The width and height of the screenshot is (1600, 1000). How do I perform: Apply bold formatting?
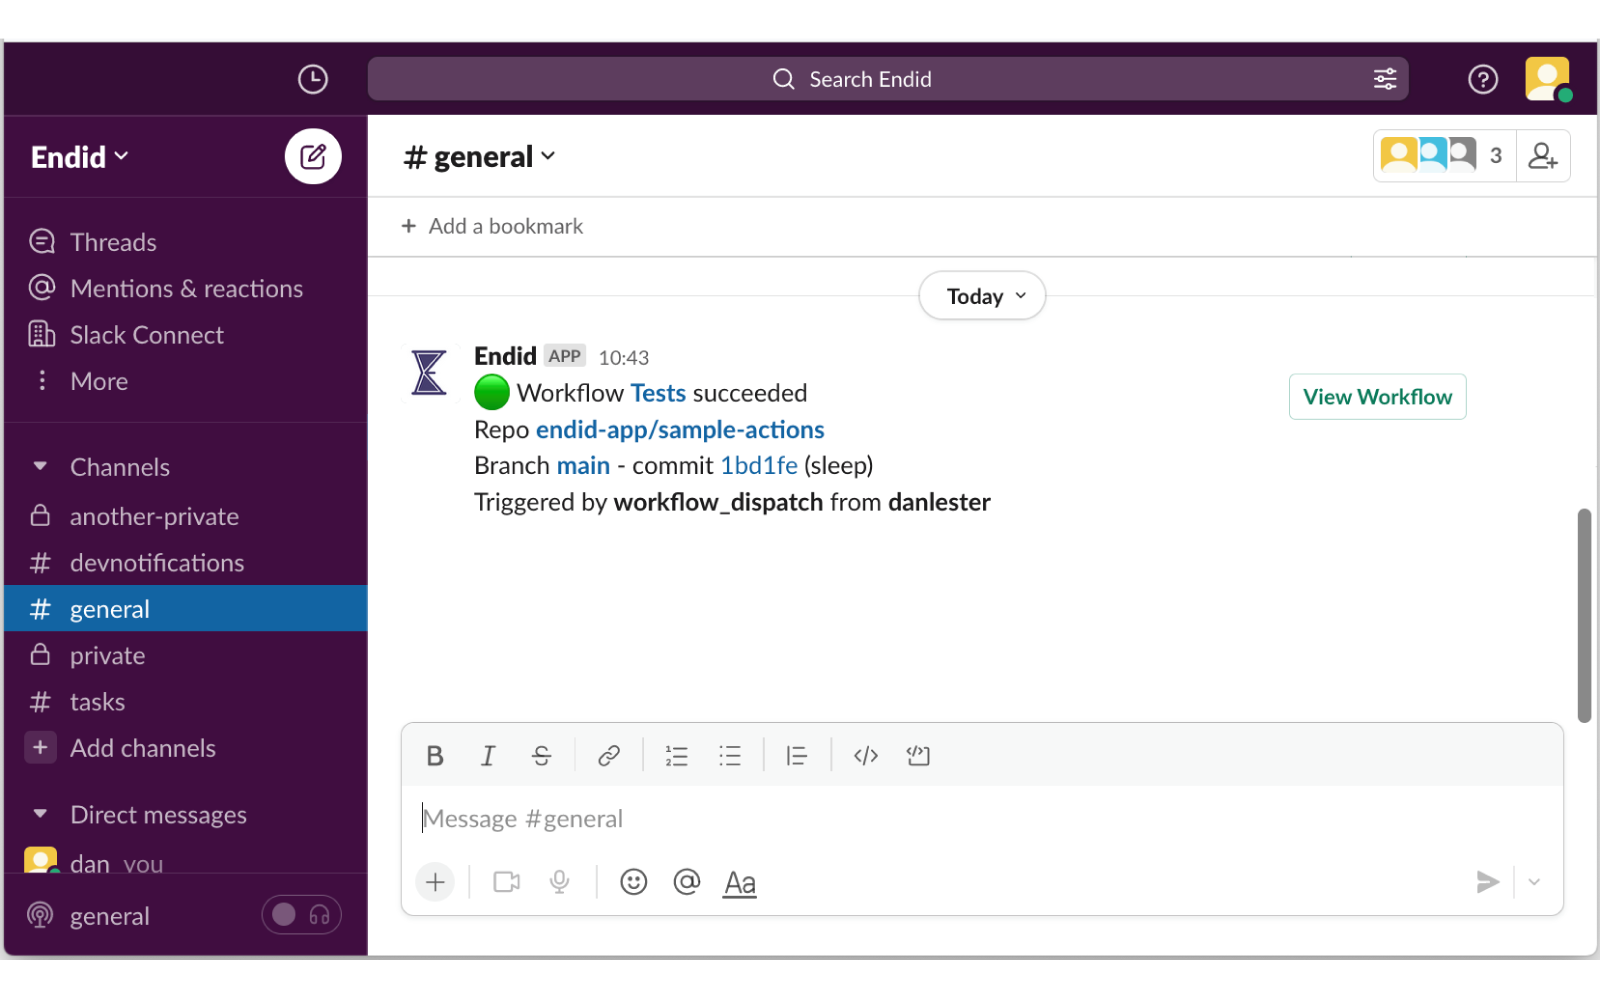tap(435, 756)
